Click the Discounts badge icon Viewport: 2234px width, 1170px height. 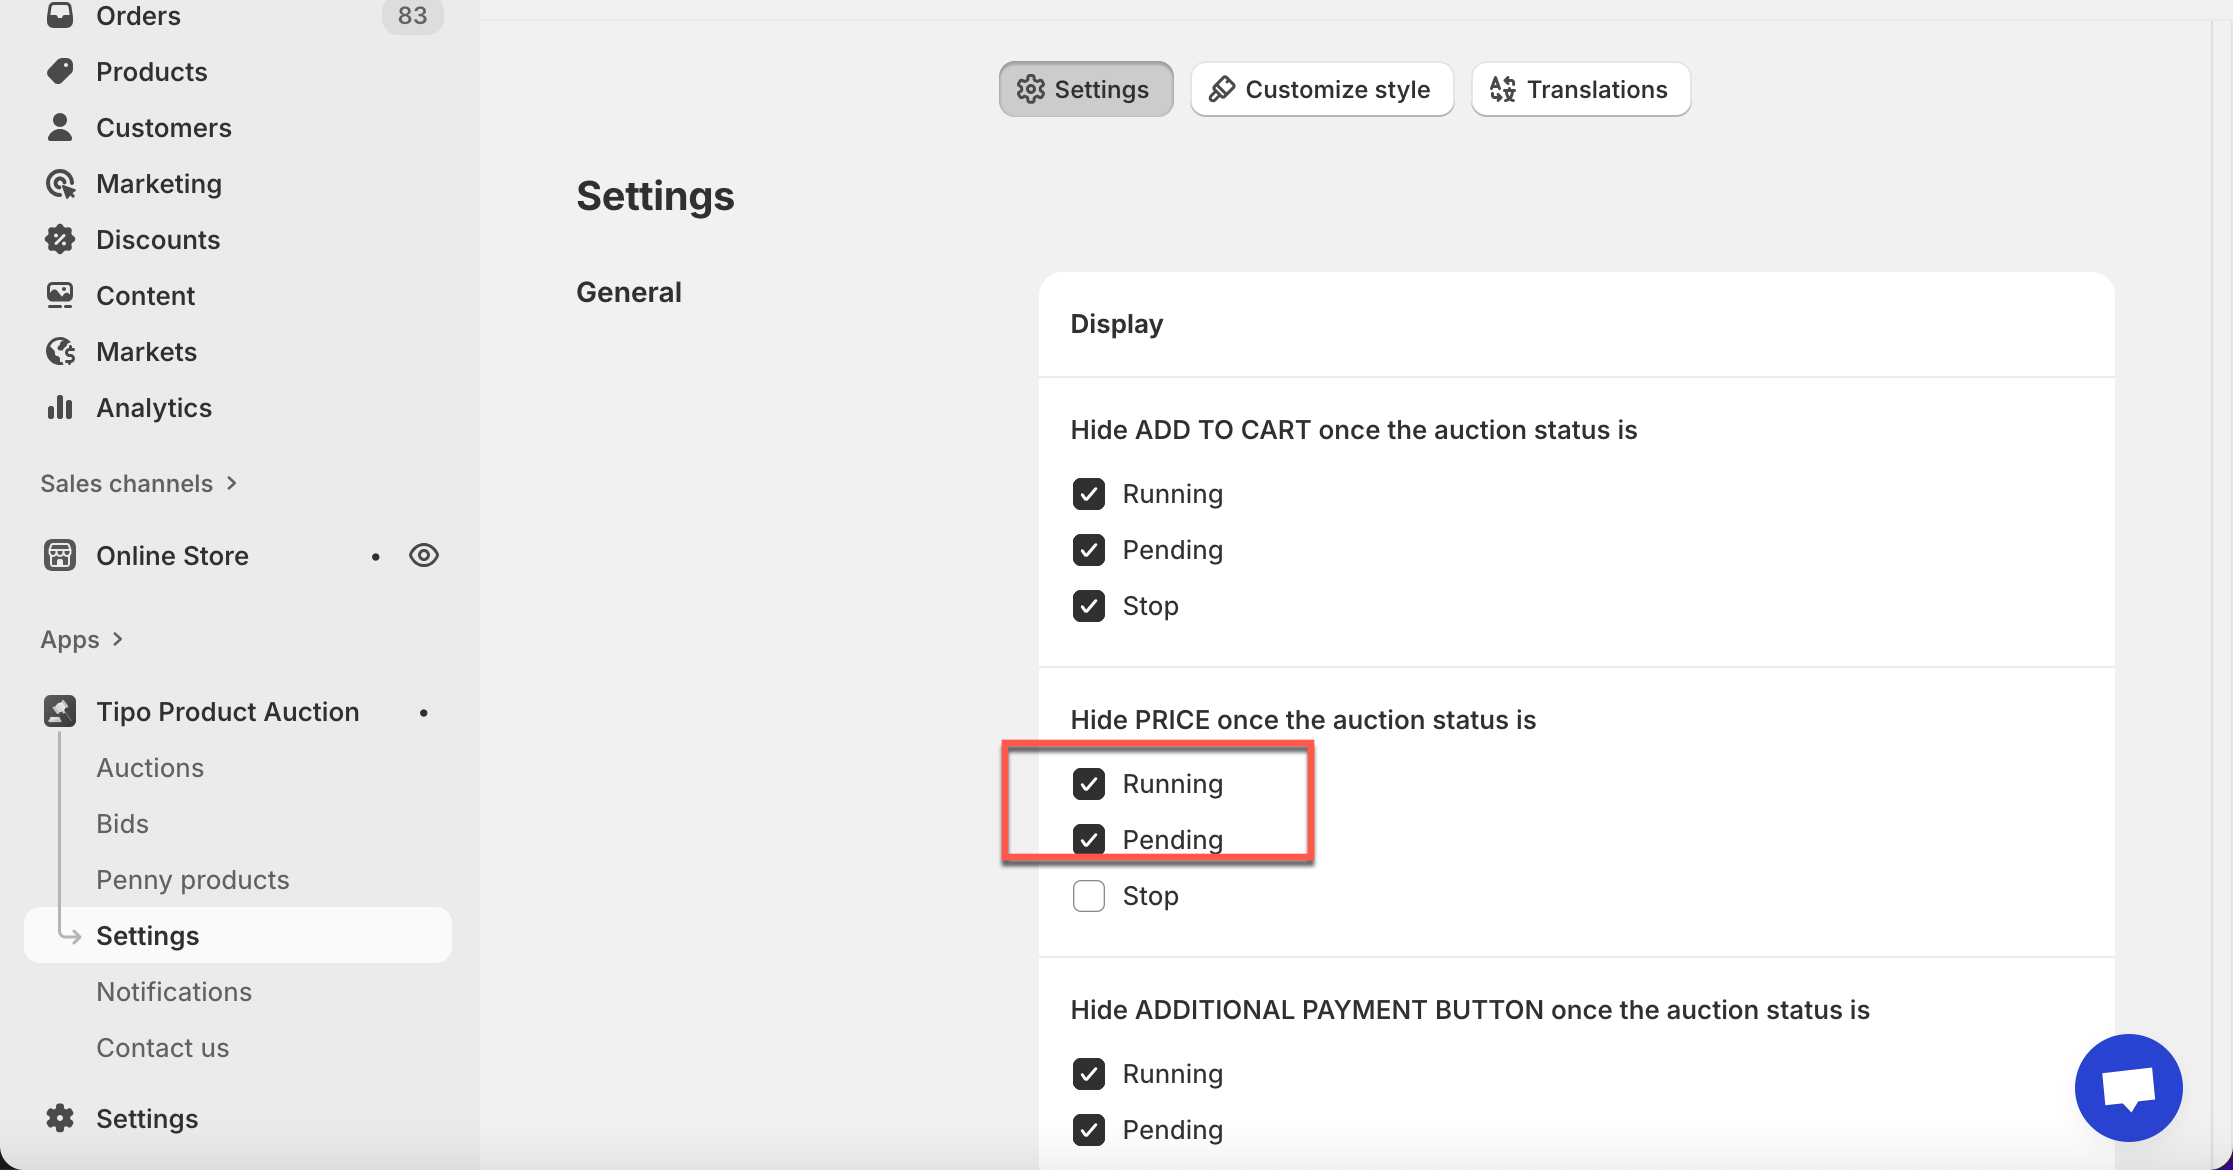(x=60, y=239)
